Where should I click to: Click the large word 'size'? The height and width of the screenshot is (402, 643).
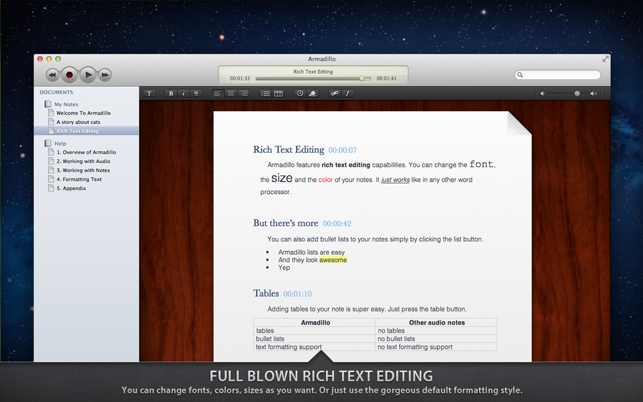(282, 178)
